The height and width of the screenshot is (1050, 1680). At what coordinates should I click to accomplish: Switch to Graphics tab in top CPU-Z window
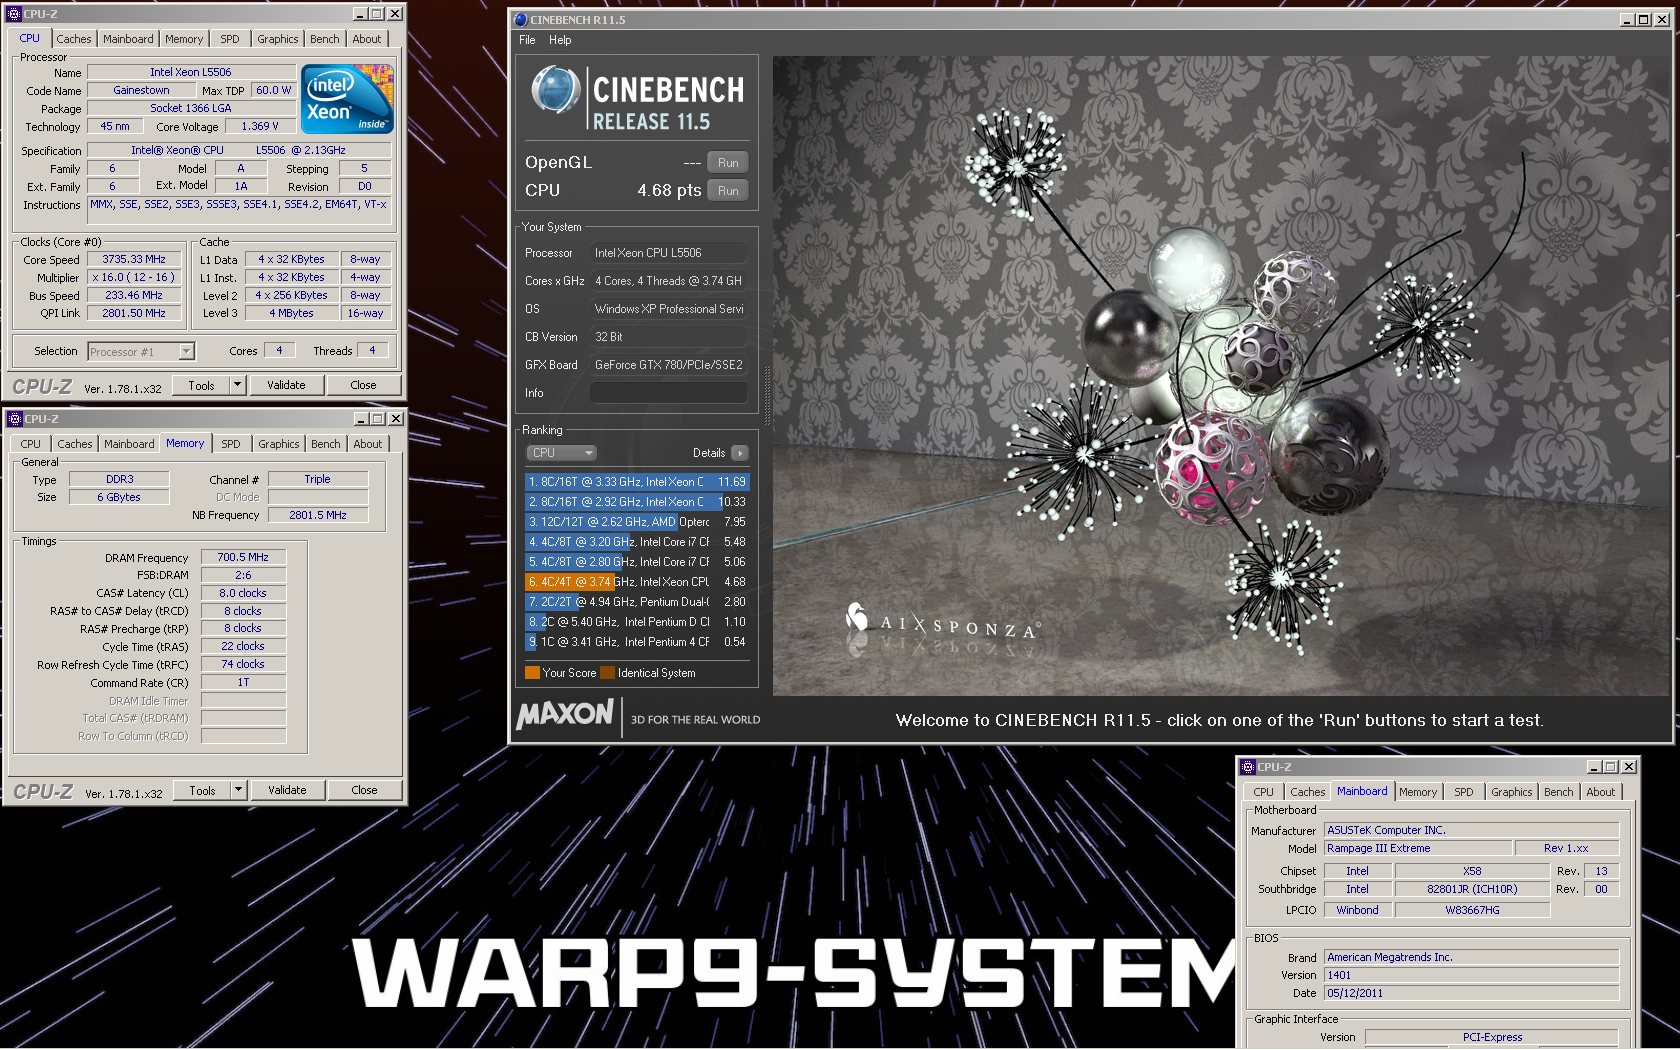278,39
